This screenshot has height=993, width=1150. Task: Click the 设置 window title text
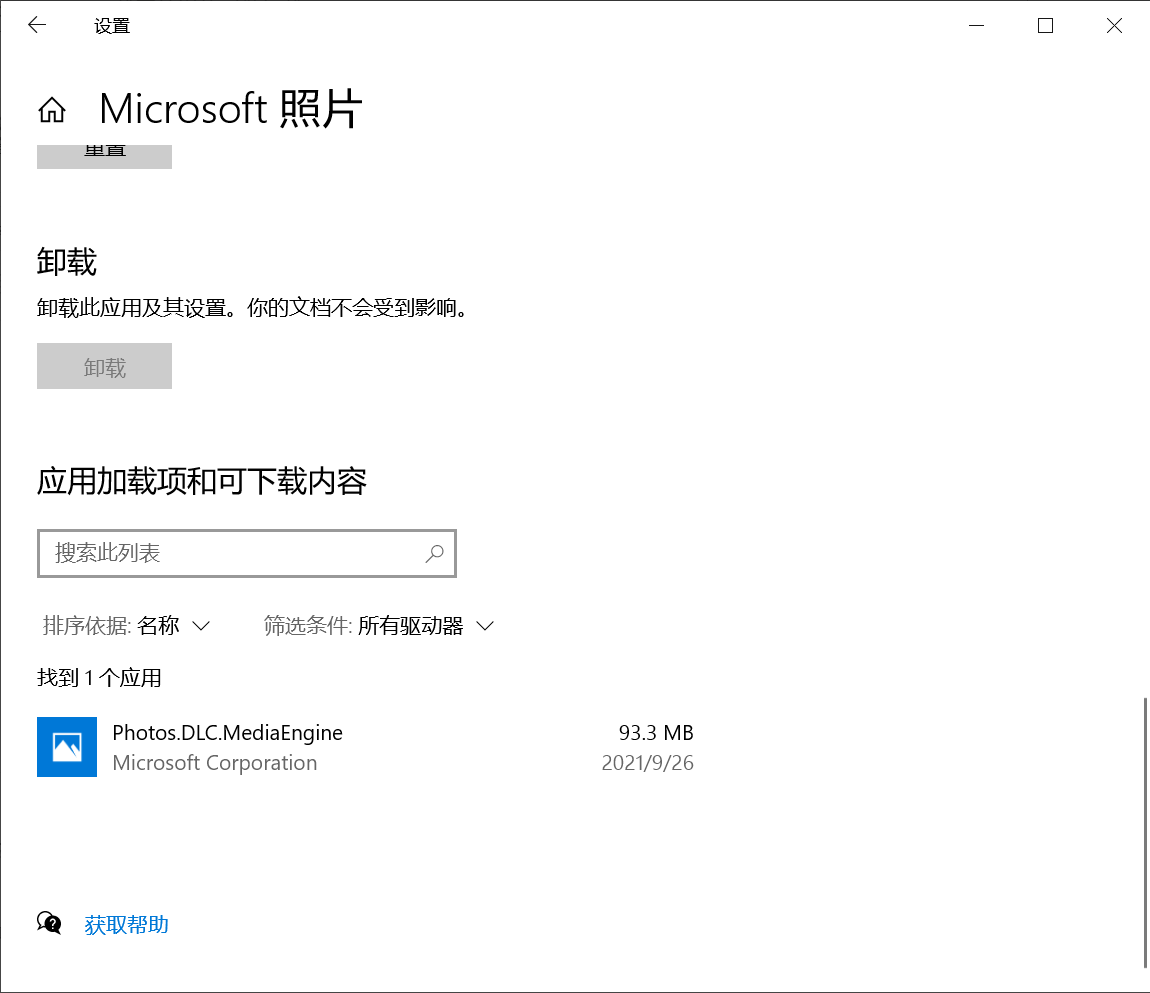(111, 26)
